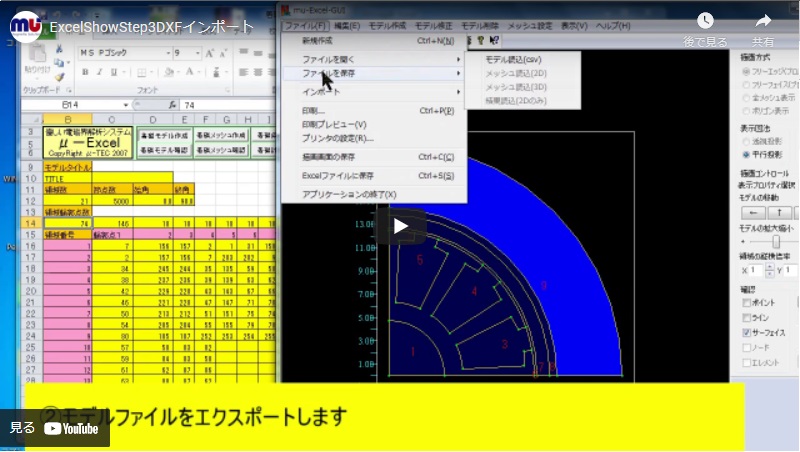Click the yellow help icon in mu-Excel-GUI toolbar

point(480,40)
